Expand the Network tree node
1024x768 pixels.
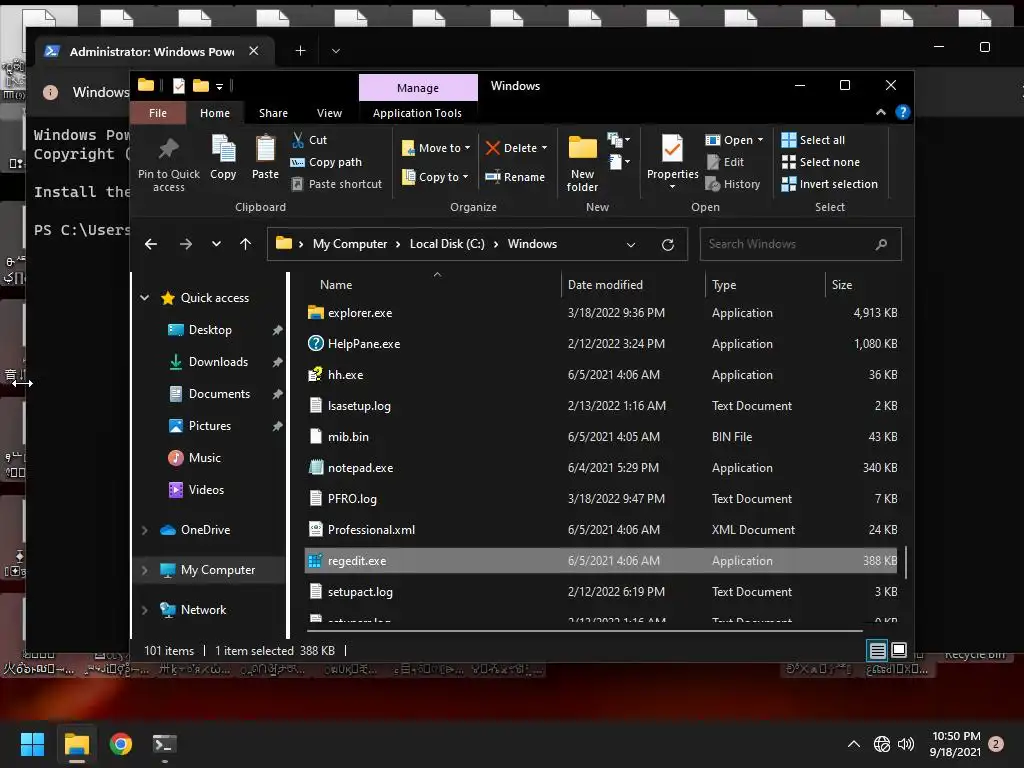pos(144,610)
